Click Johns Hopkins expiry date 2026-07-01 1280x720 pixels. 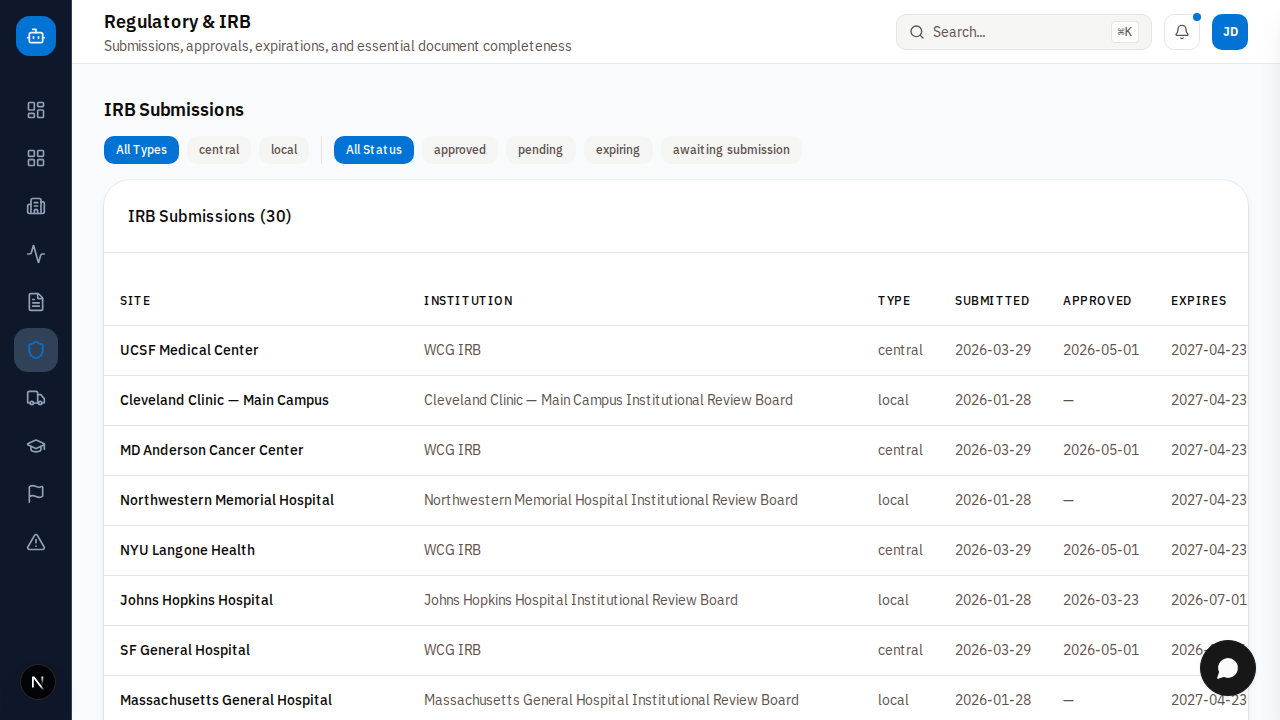pos(1209,600)
